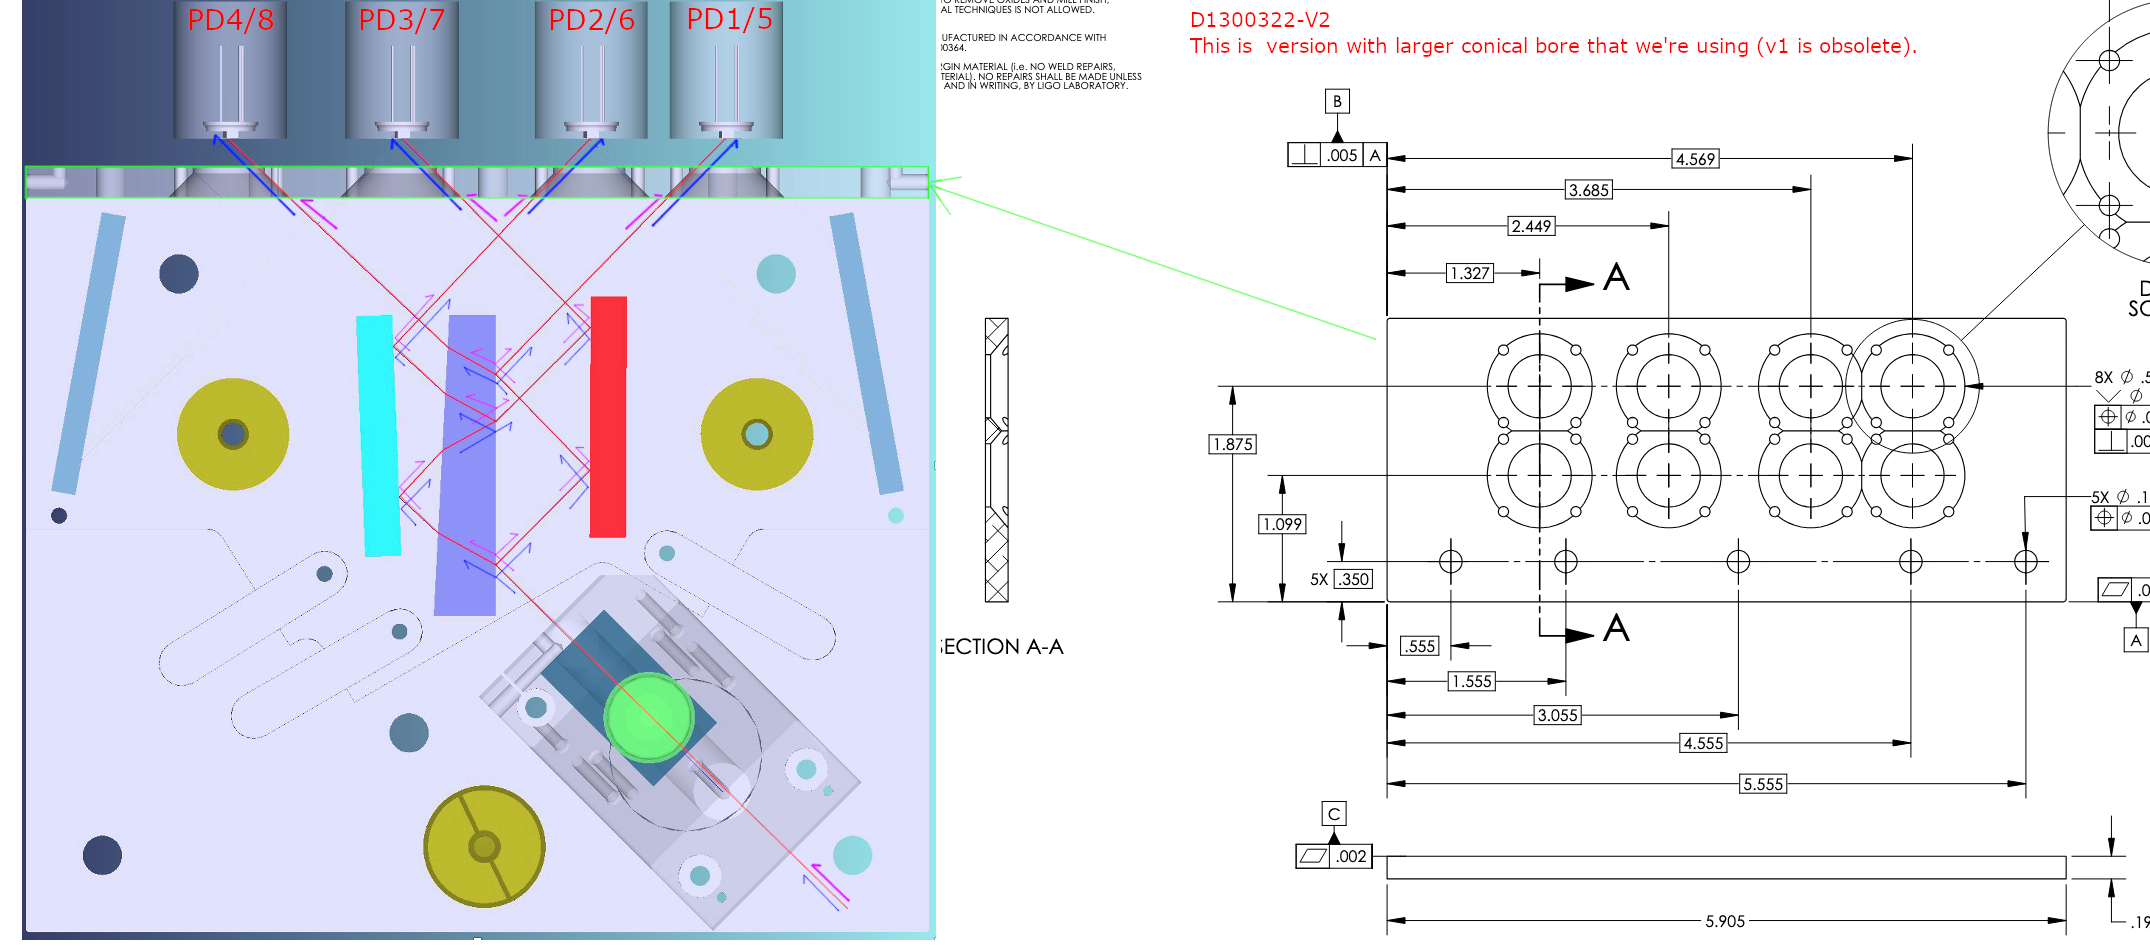This screenshot has height=949, width=2150.
Task: Click the 3.055 dimension box
Action: click(x=1557, y=715)
